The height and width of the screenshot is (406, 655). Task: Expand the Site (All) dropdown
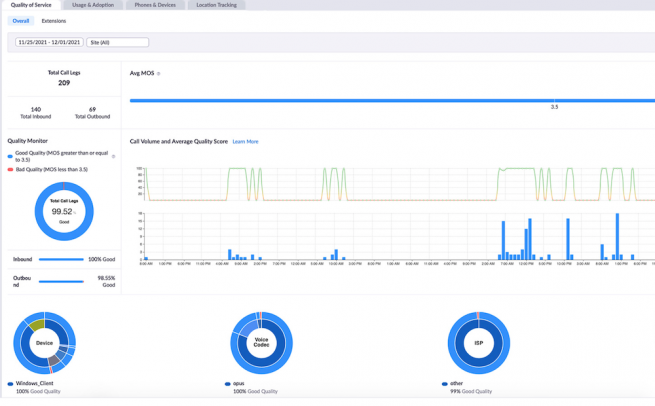pyautogui.click(x=117, y=42)
